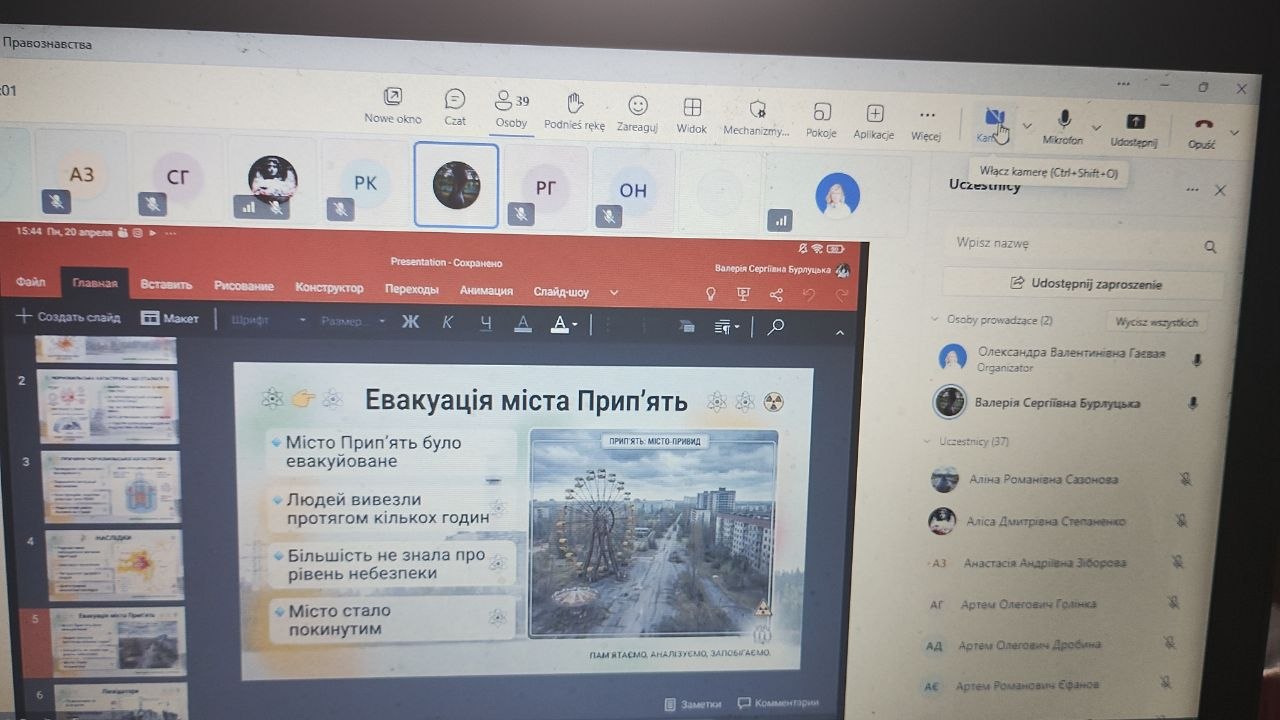Click the Wpisz nazwę search field
1280x720 pixels.
[1070, 244]
